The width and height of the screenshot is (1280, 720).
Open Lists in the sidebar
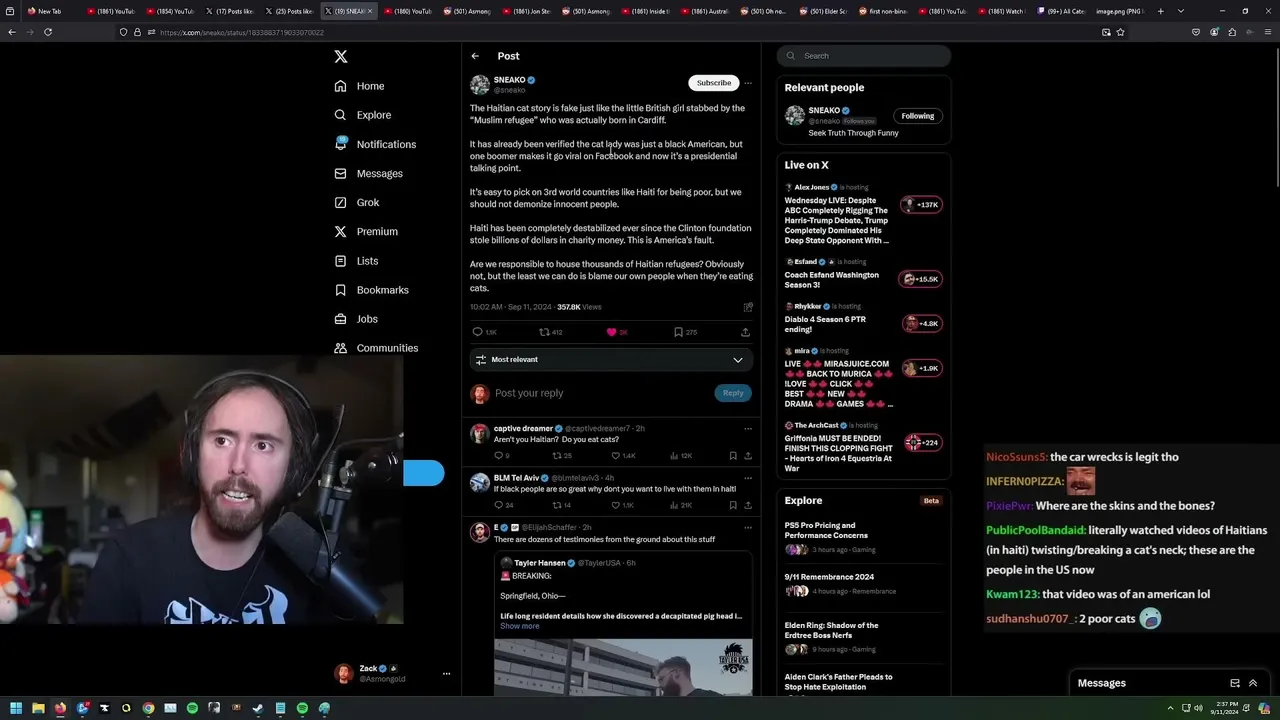point(356,261)
